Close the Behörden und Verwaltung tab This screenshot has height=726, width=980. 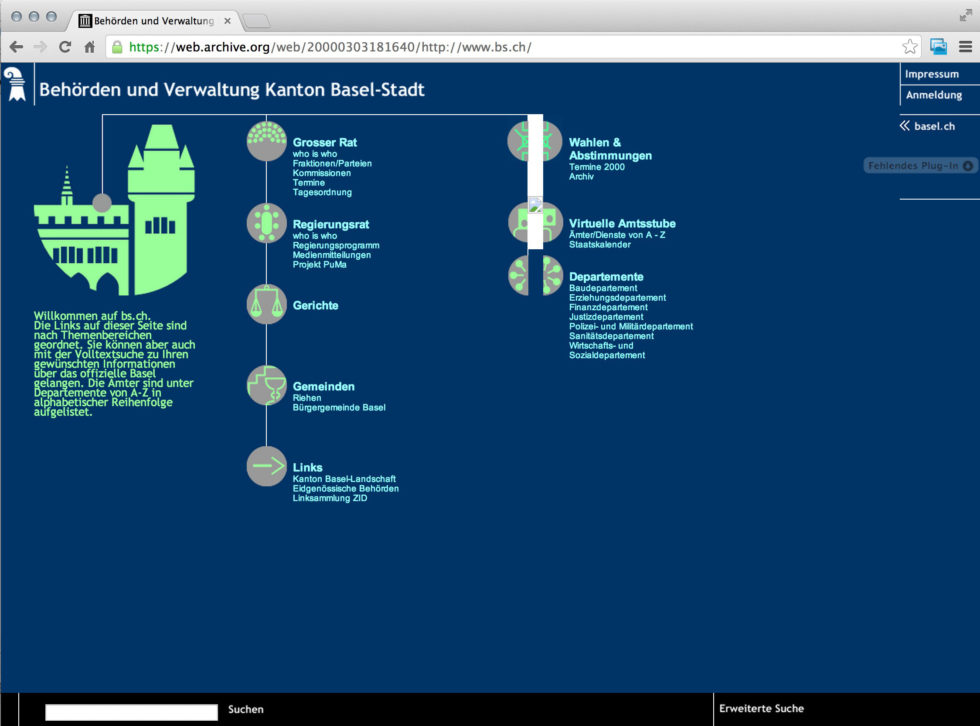point(228,21)
